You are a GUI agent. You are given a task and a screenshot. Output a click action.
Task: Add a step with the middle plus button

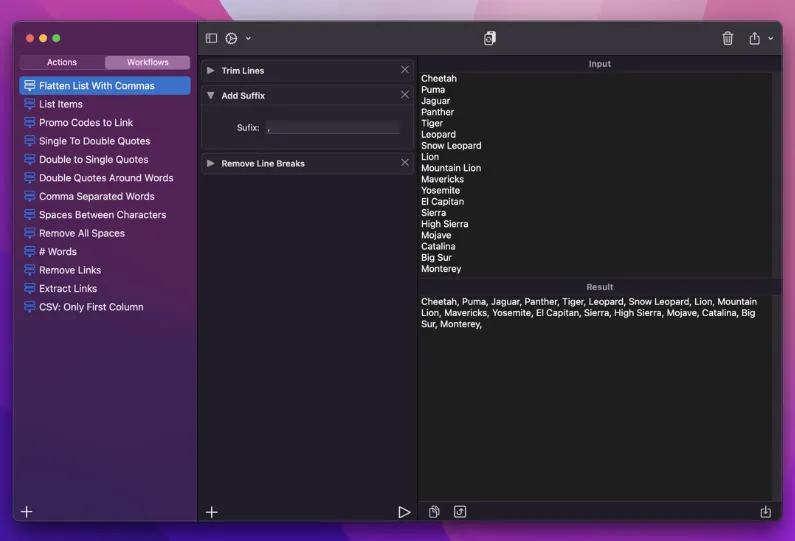[212, 512]
